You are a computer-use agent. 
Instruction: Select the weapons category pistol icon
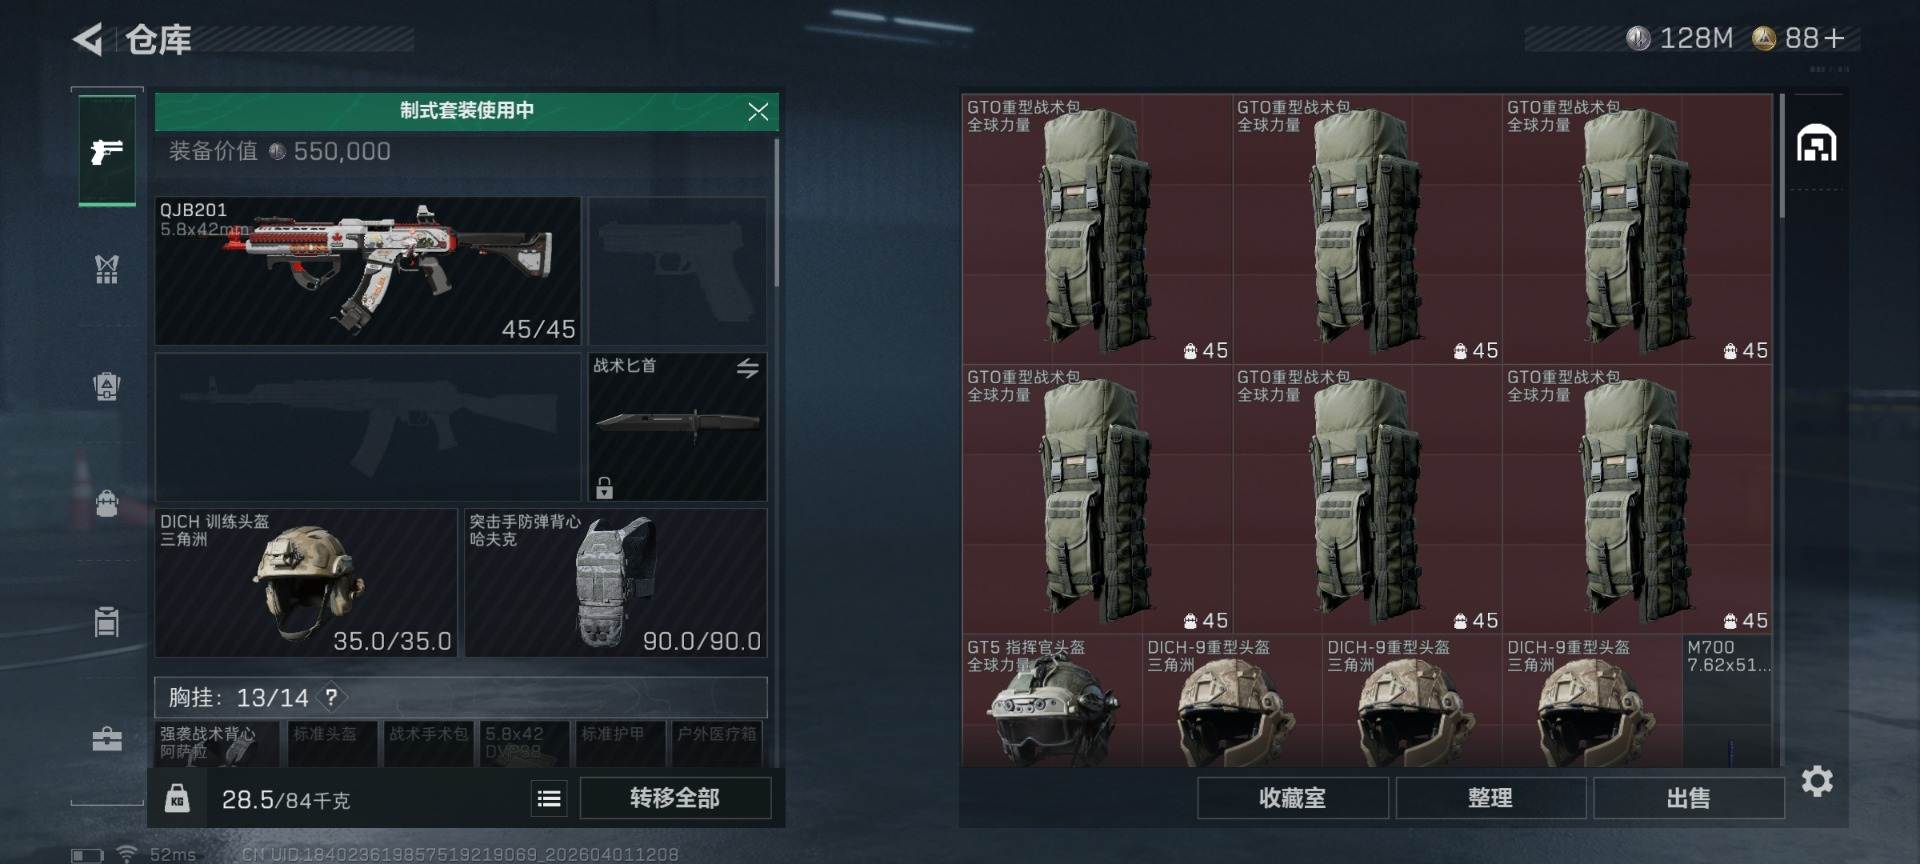coord(107,152)
